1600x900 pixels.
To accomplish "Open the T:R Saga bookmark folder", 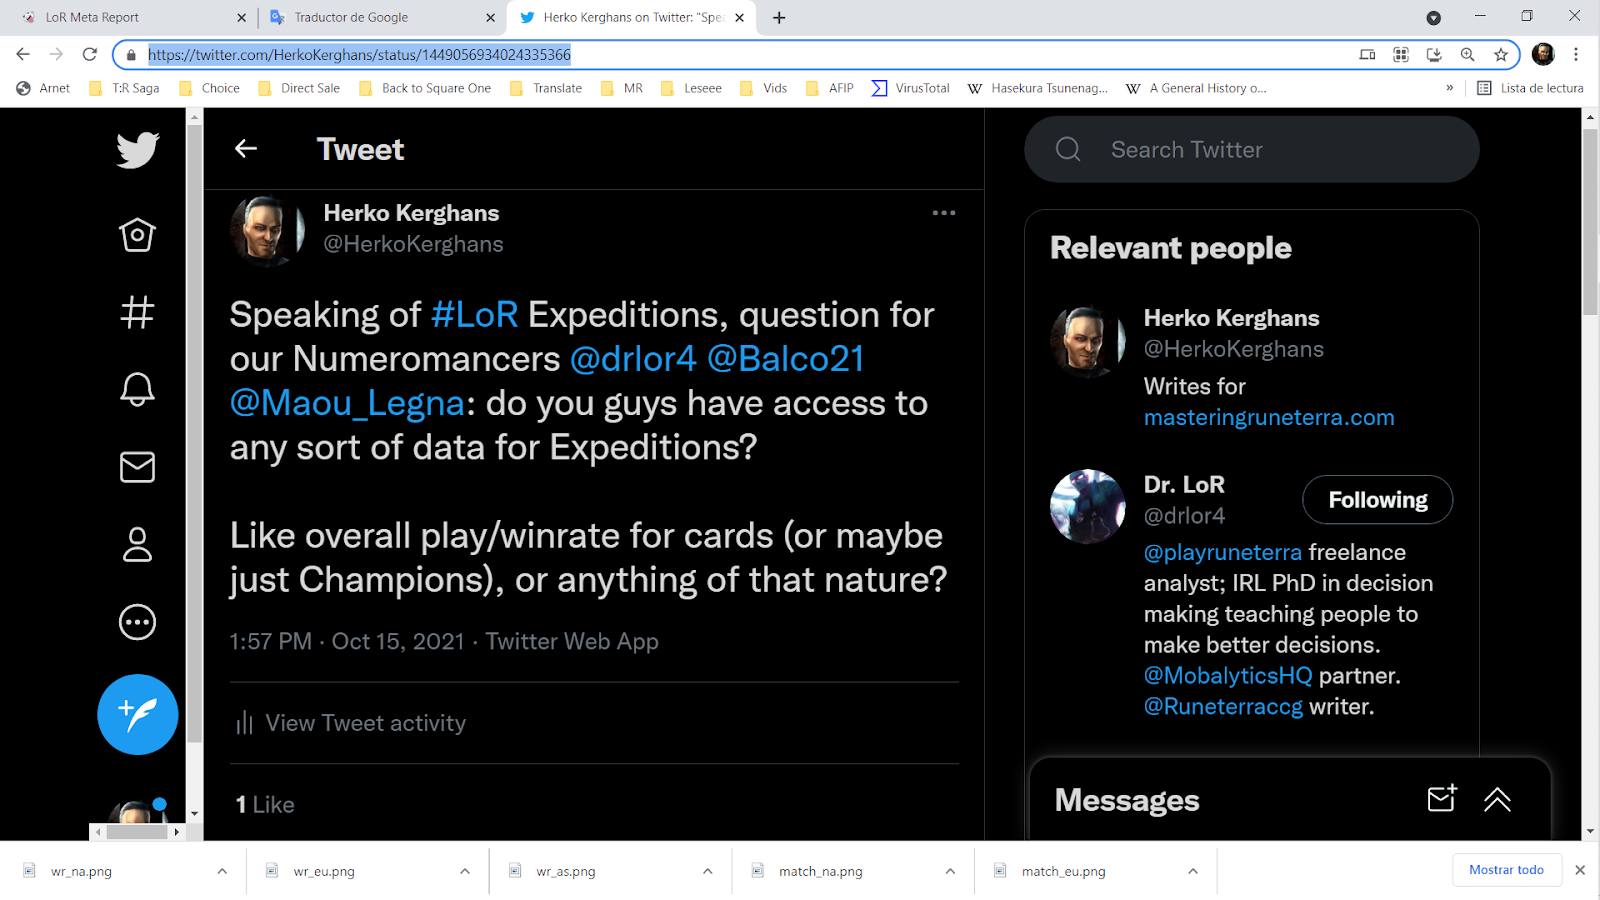I will [x=125, y=88].
